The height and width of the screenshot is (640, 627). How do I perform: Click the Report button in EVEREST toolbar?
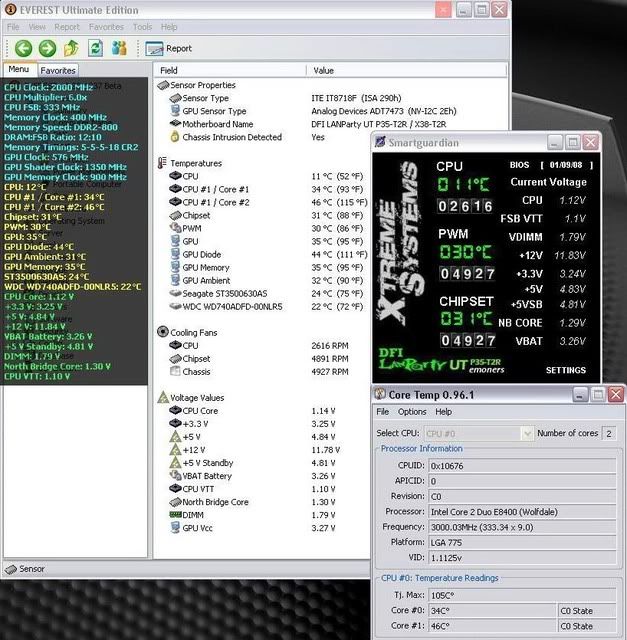(x=169, y=49)
